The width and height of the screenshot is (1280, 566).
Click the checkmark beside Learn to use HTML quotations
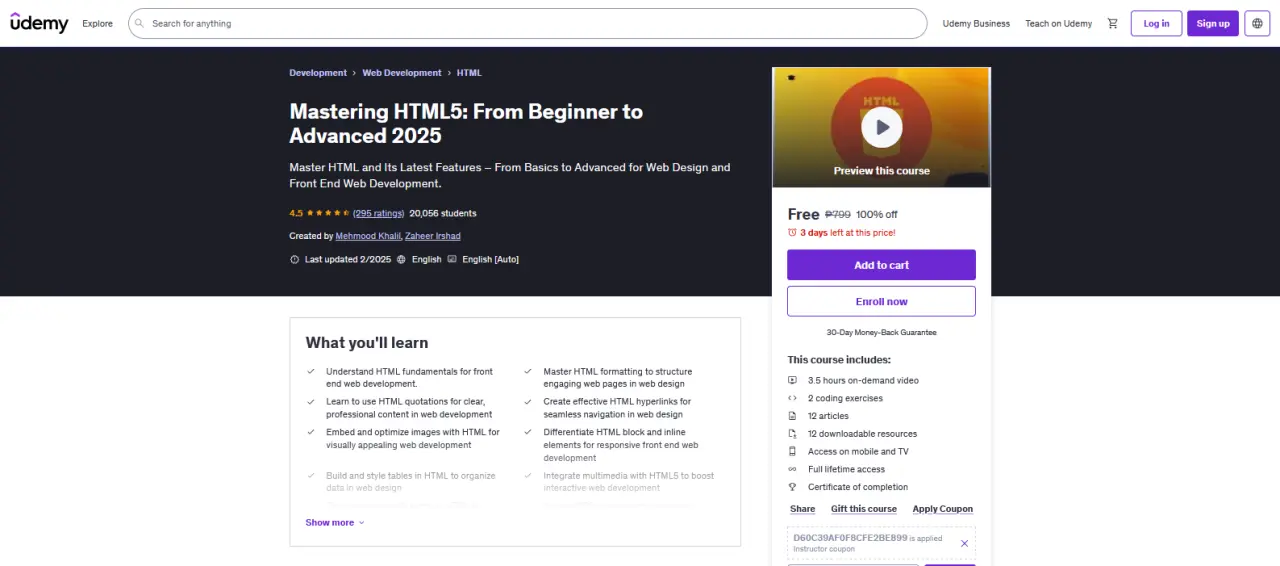point(311,401)
